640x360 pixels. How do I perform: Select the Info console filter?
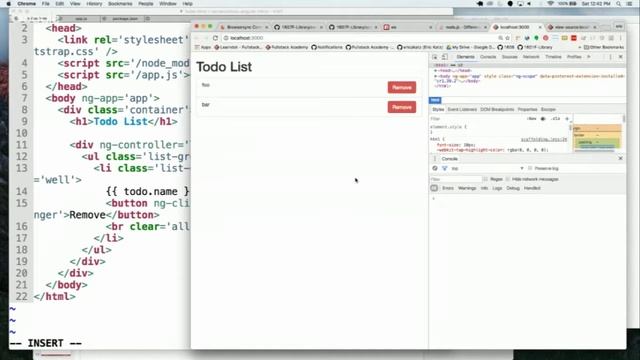point(484,188)
